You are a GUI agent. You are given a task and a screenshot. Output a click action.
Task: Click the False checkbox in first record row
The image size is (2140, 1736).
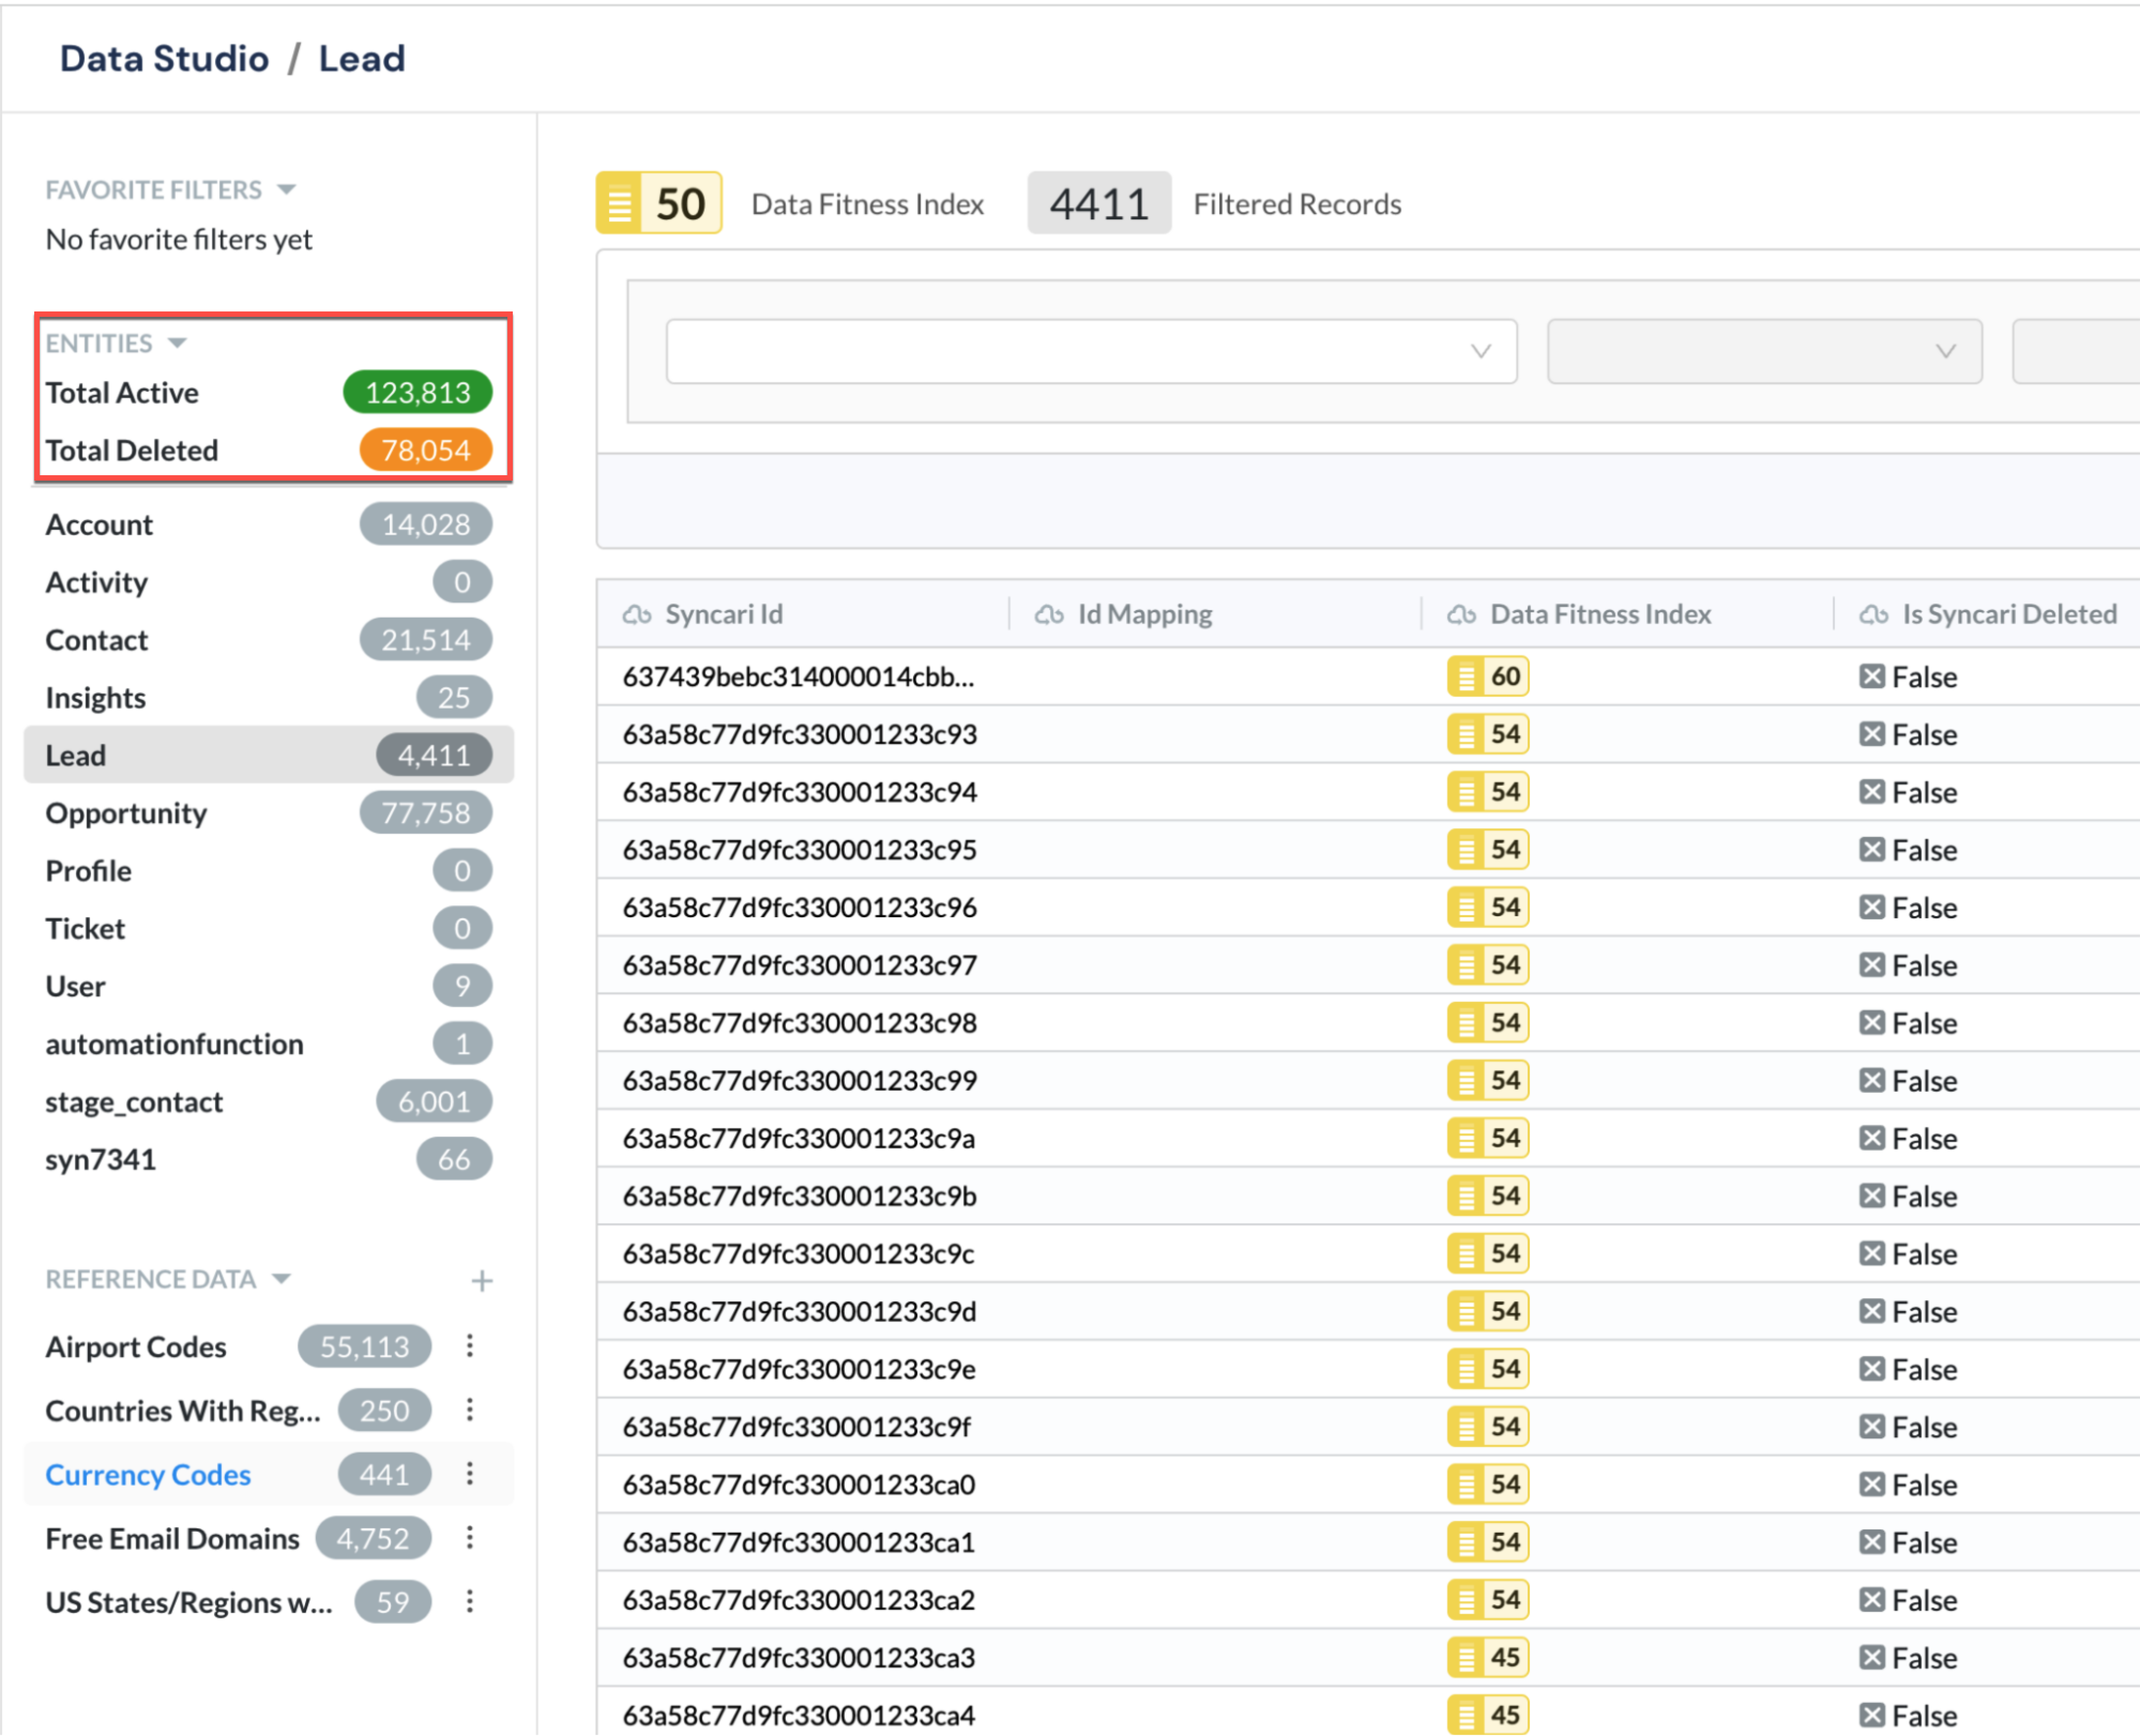(x=1872, y=677)
